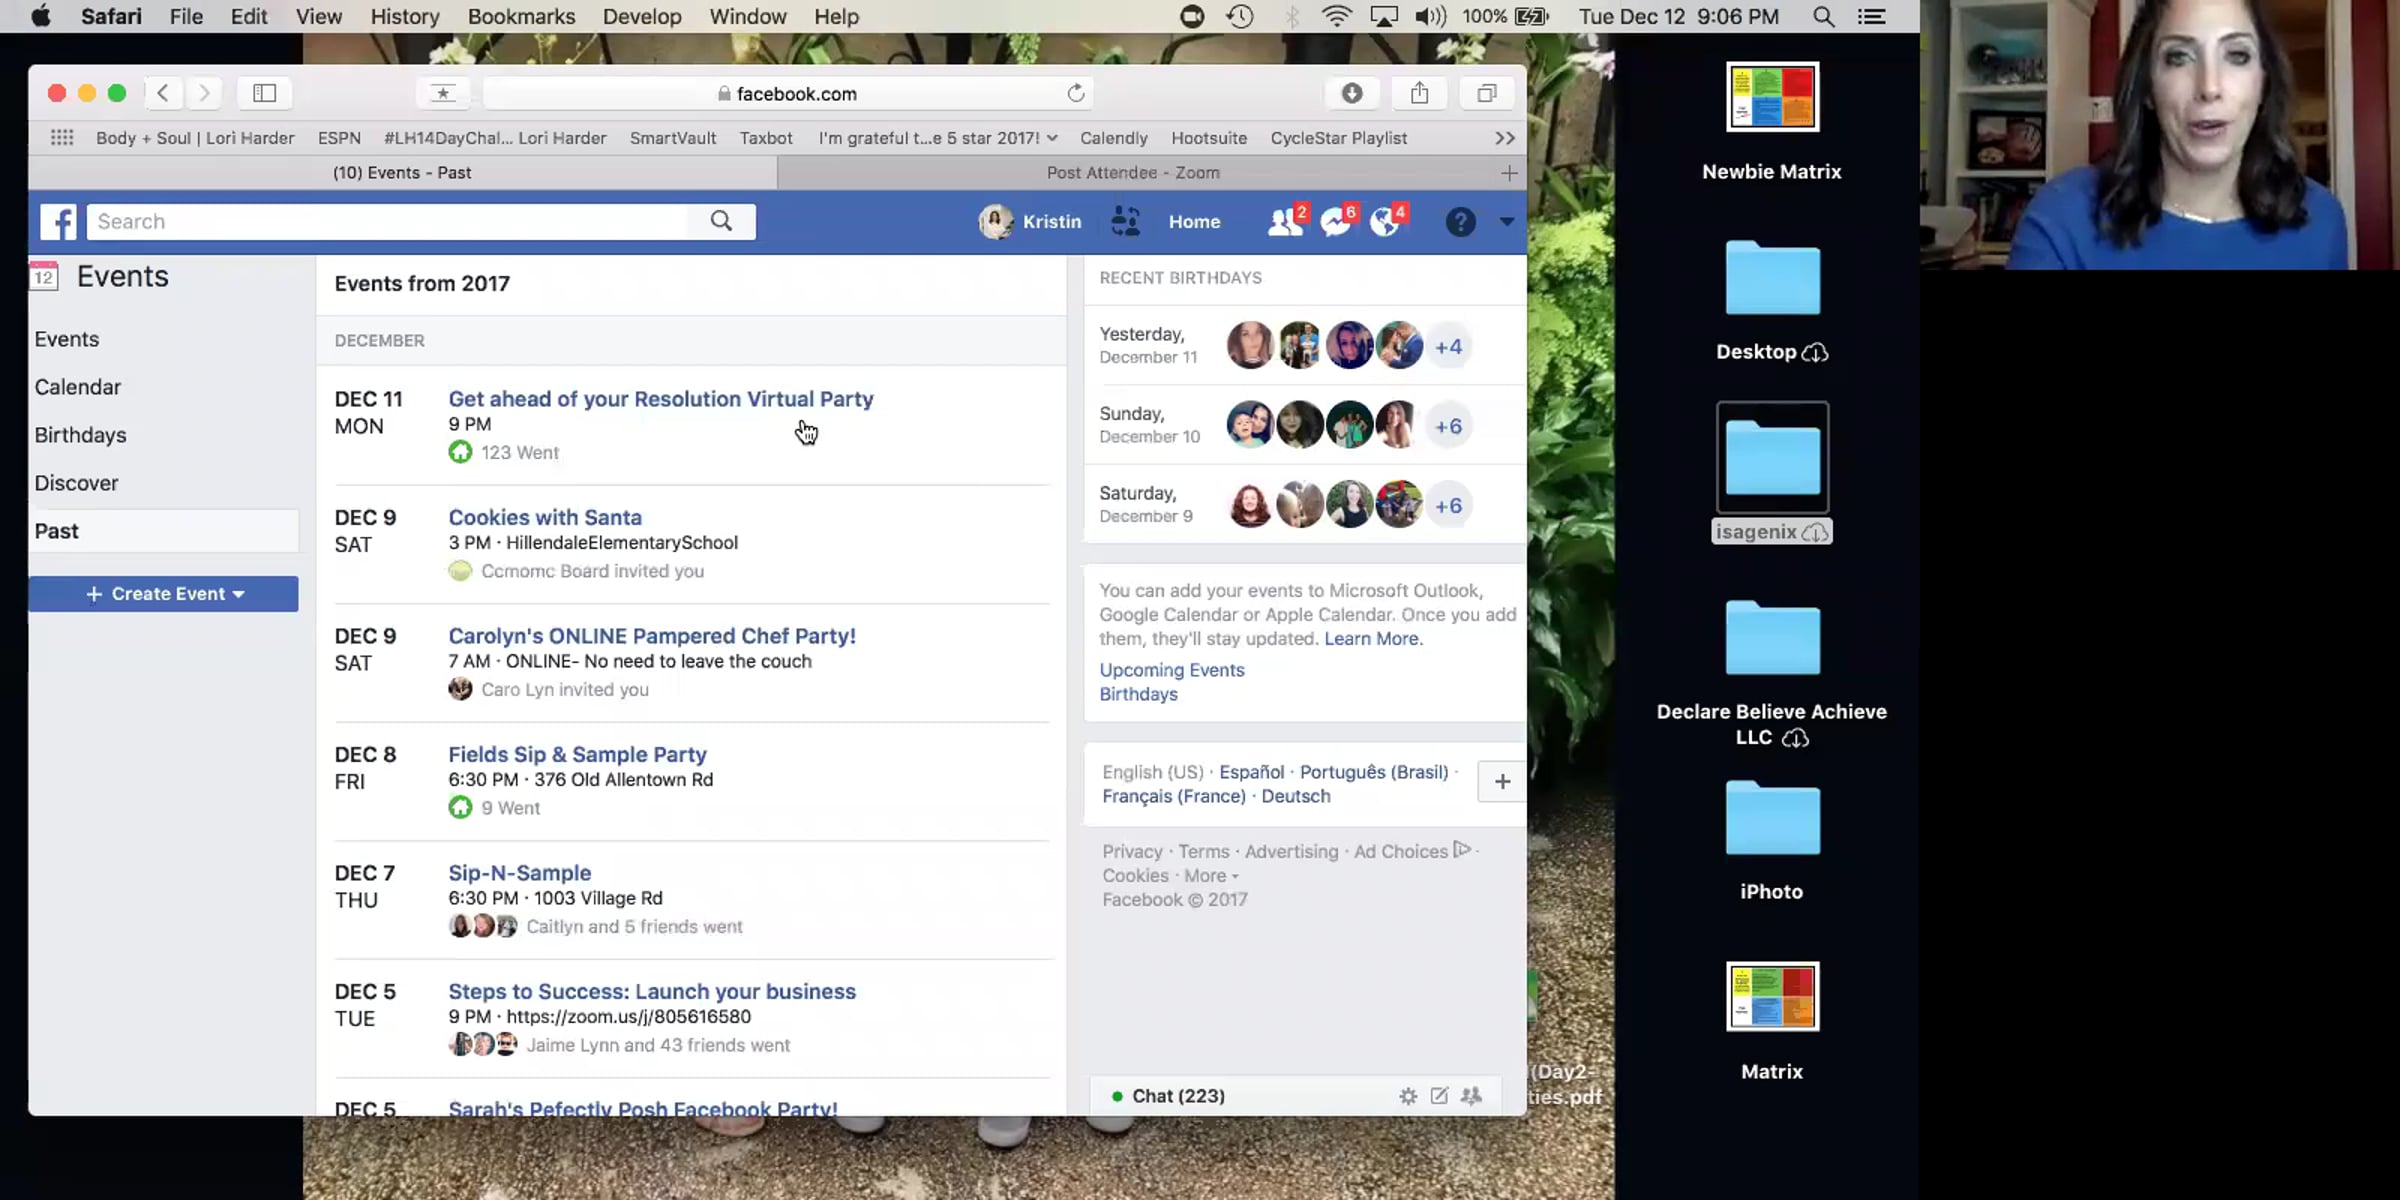Select Calendar in Events sidebar
The image size is (2400, 1200).
(x=77, y=387)
